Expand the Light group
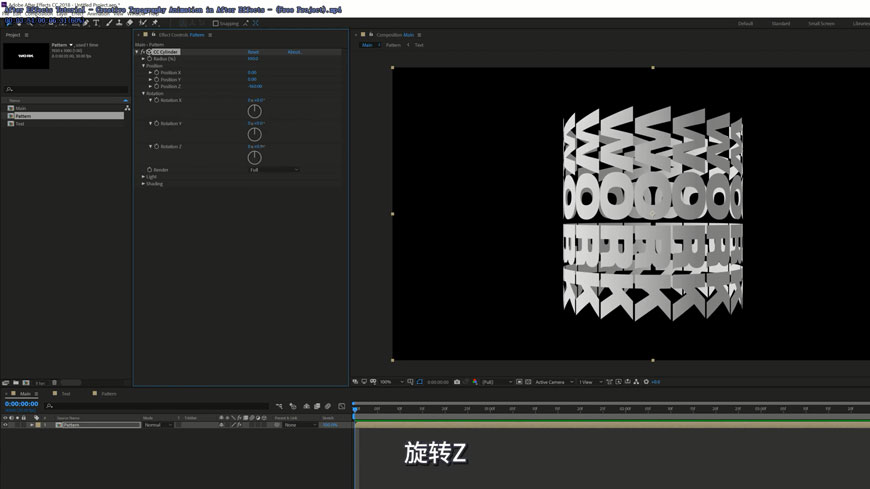This screenshot has height=489, width=870. point(144,177)
